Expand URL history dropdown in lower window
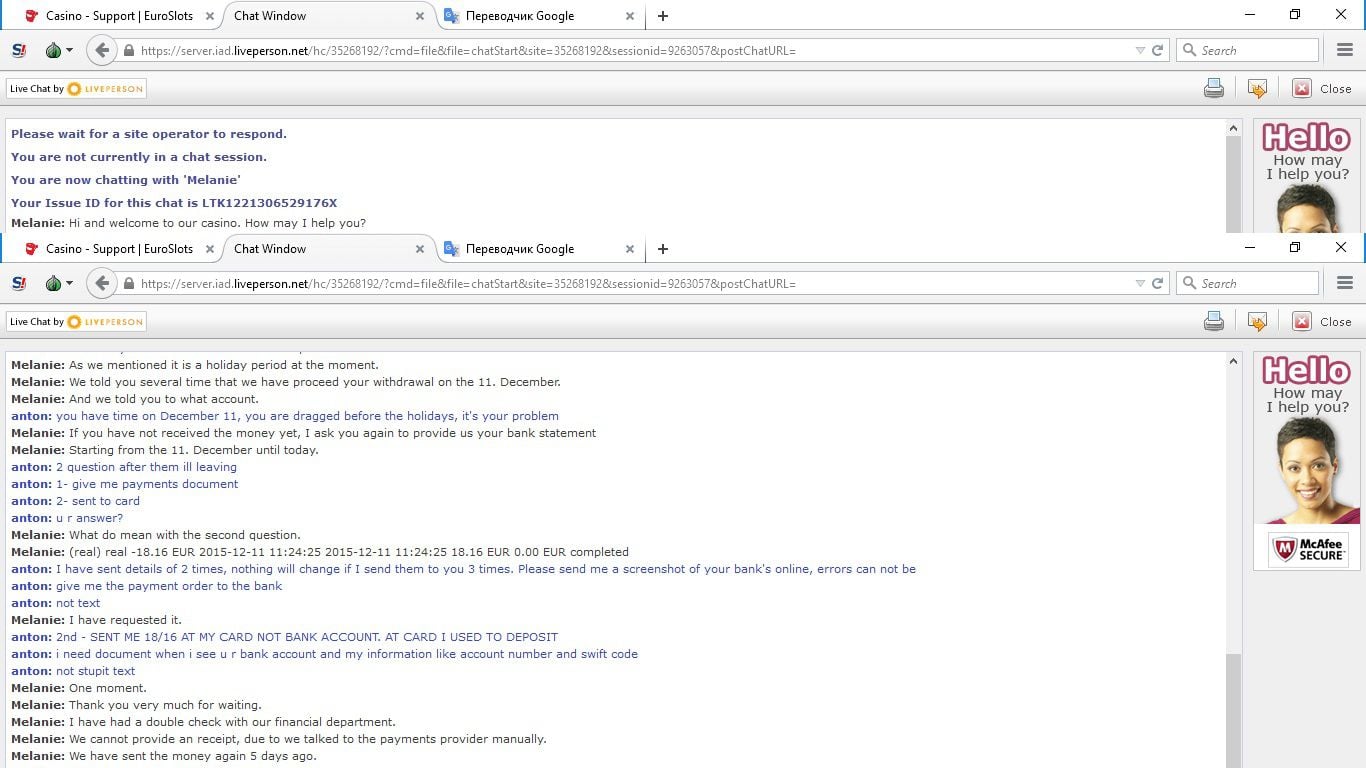The width and height of the screenshot is (1366, 768). point(1140,283)
